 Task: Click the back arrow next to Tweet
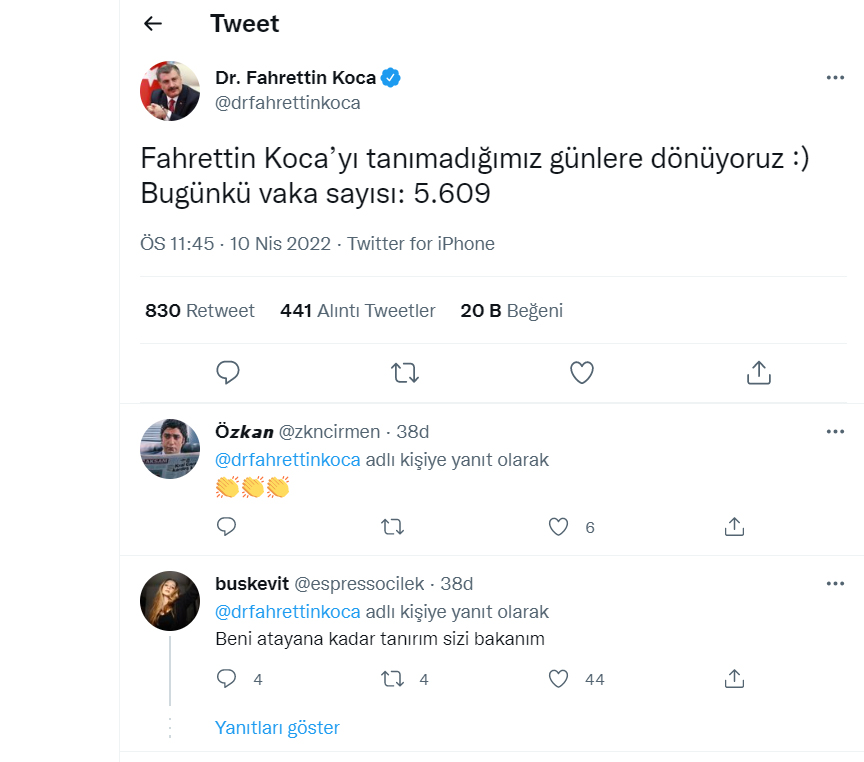click(153, 24)
